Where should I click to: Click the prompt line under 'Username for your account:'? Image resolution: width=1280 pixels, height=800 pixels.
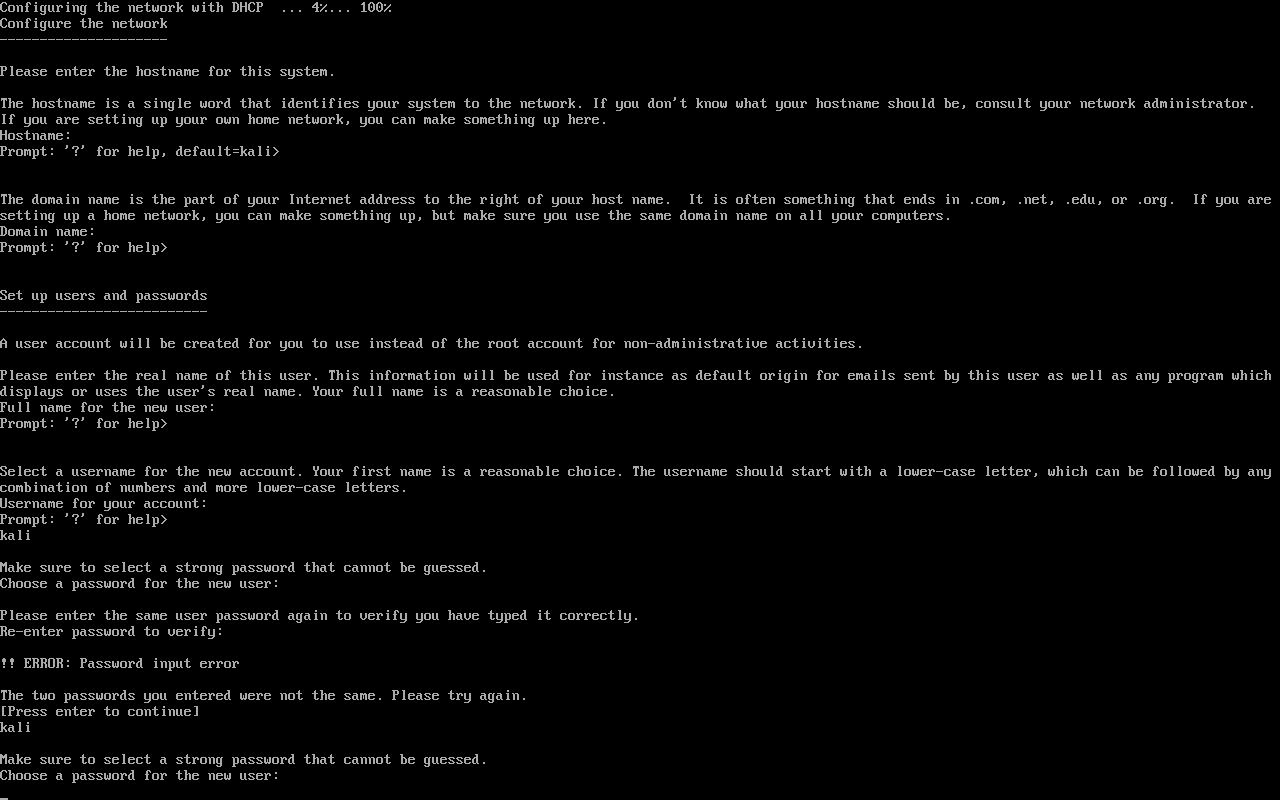84,520
